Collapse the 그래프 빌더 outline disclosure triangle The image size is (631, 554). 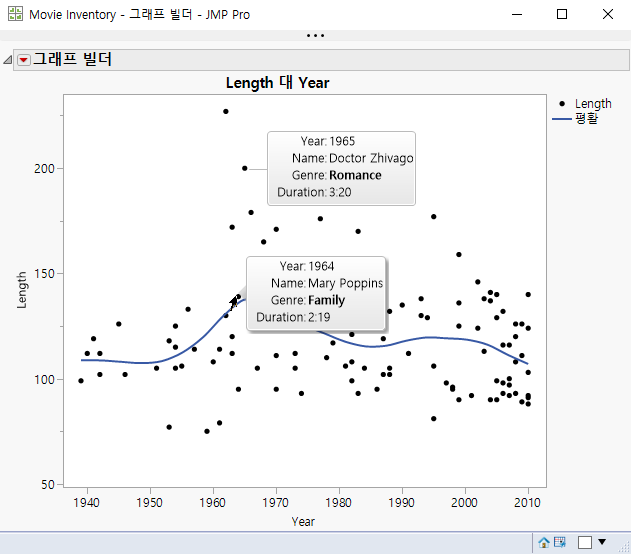coord(8,60)
